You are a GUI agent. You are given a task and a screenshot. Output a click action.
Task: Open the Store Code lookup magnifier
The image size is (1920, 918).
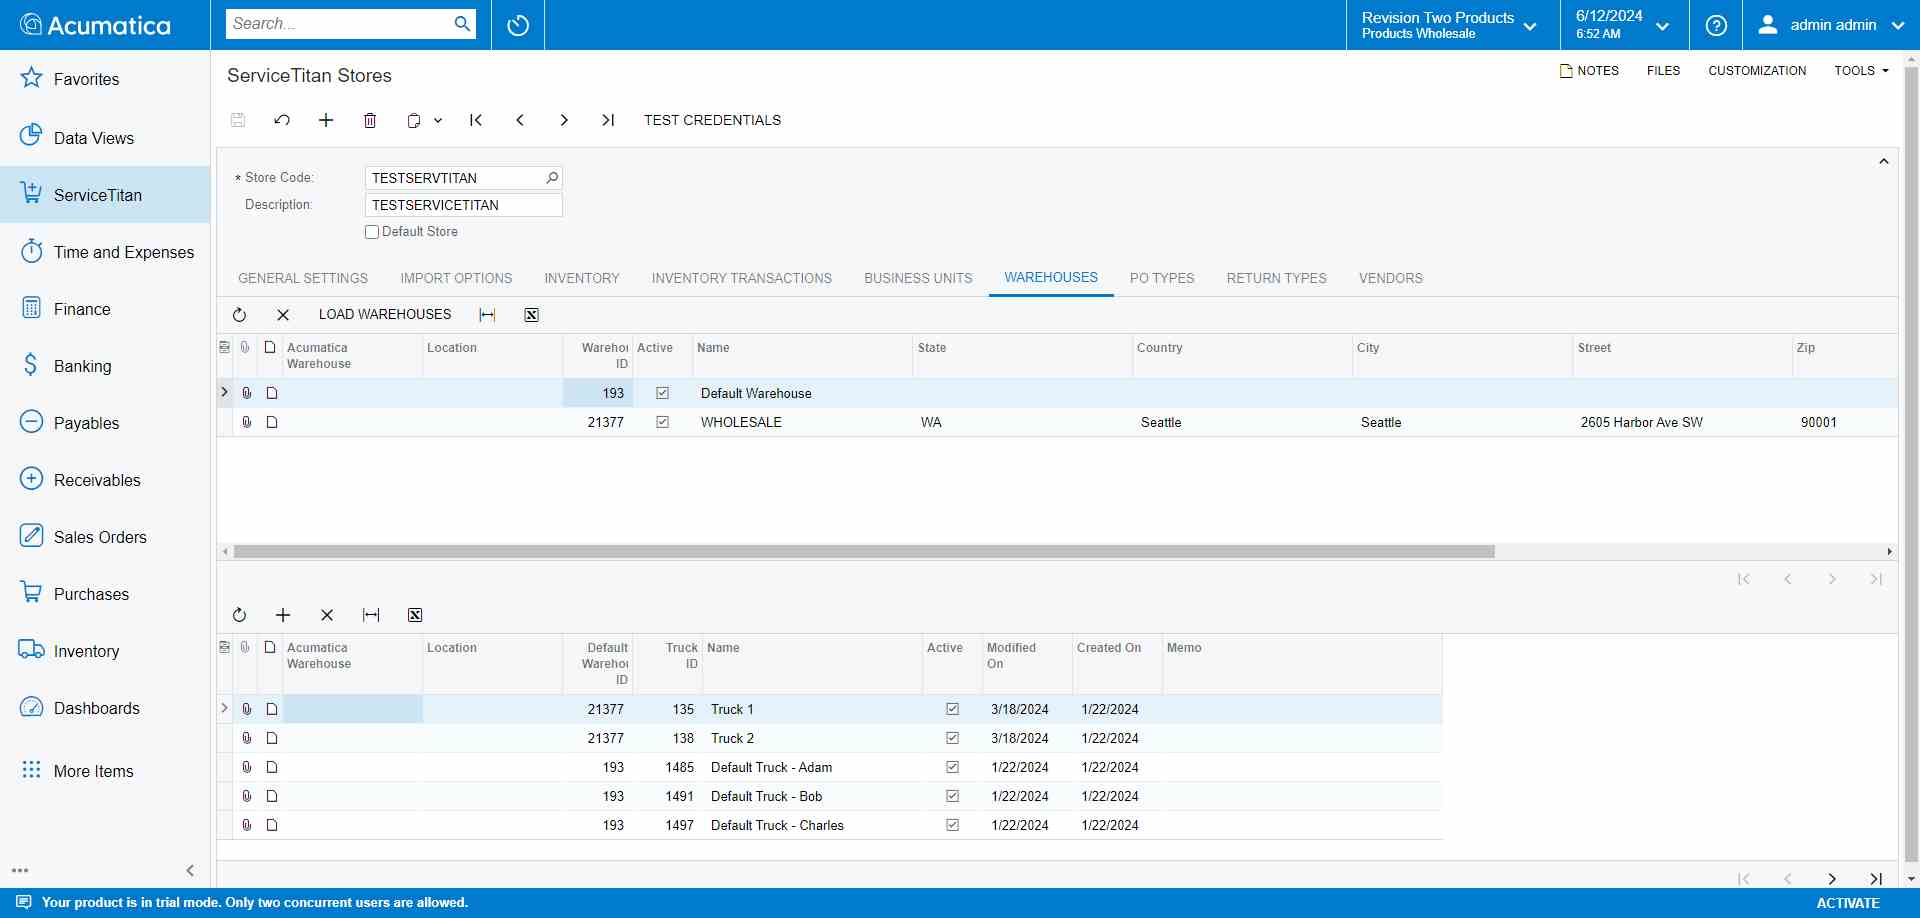click(x=552, y=178)
